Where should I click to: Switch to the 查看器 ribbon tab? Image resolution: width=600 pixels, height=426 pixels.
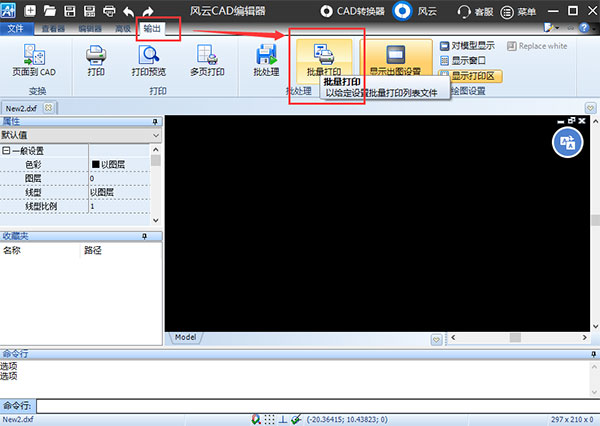click(x=53, y=29)
